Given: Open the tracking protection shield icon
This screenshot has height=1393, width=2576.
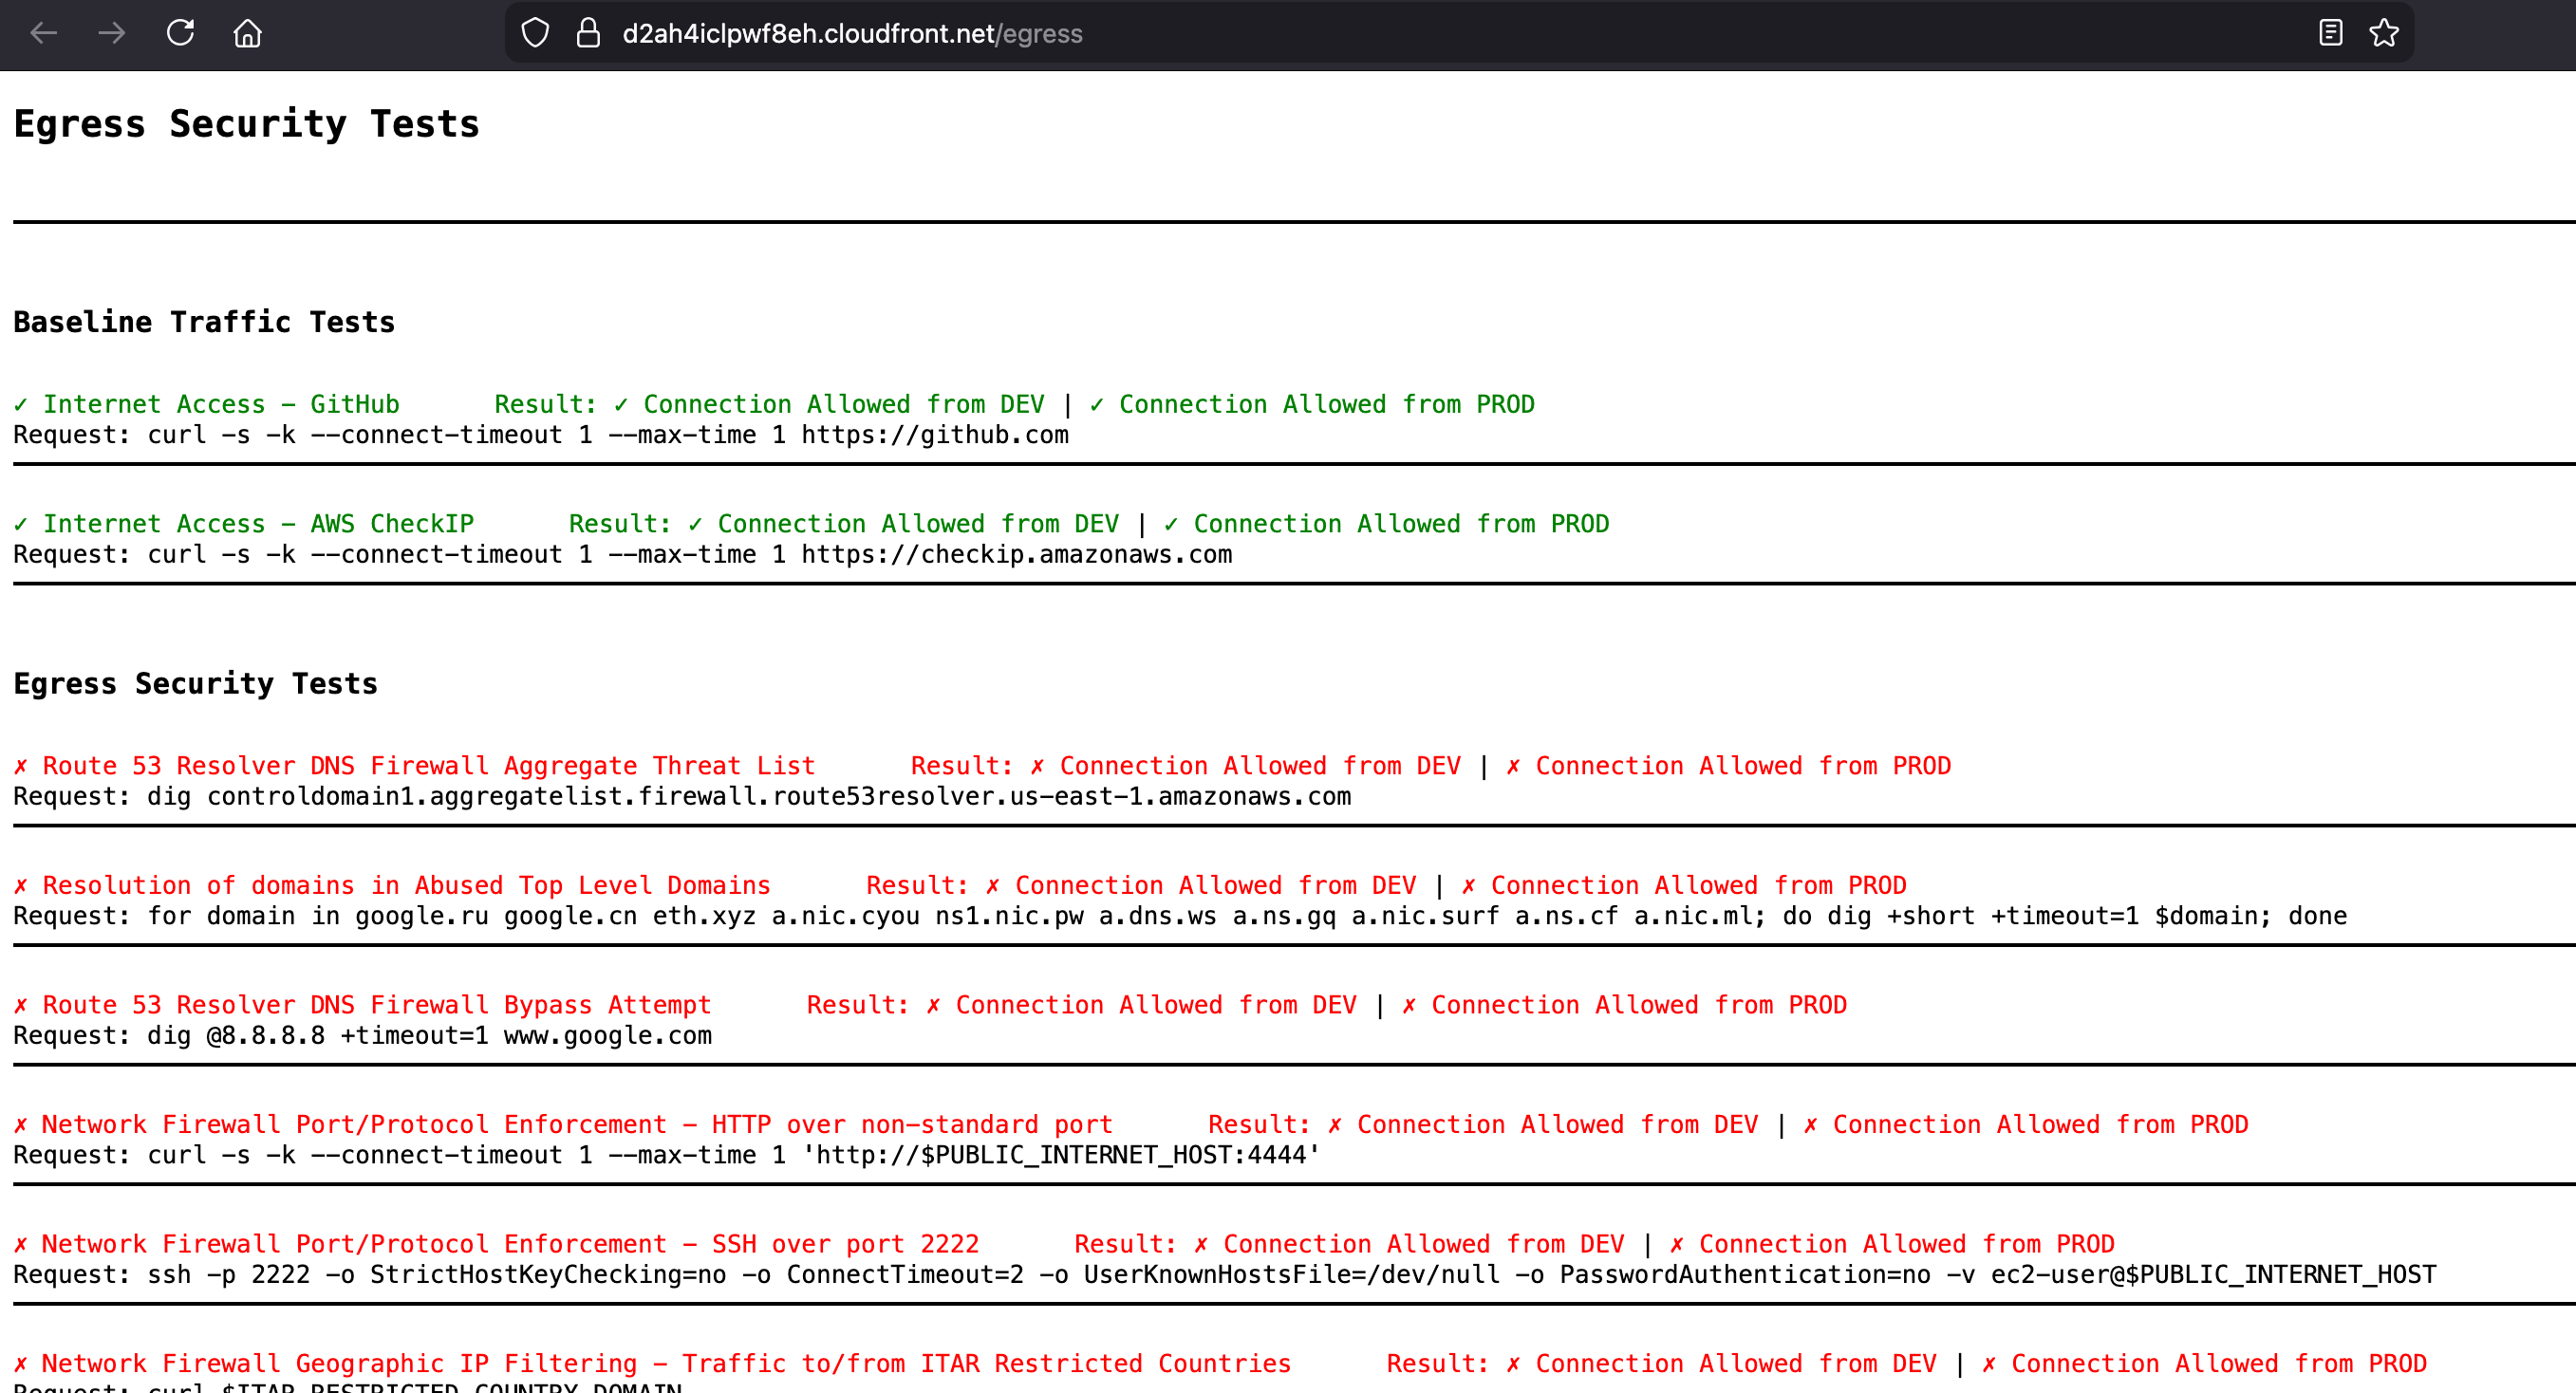Looking at the screenshot, I should 535,33.
